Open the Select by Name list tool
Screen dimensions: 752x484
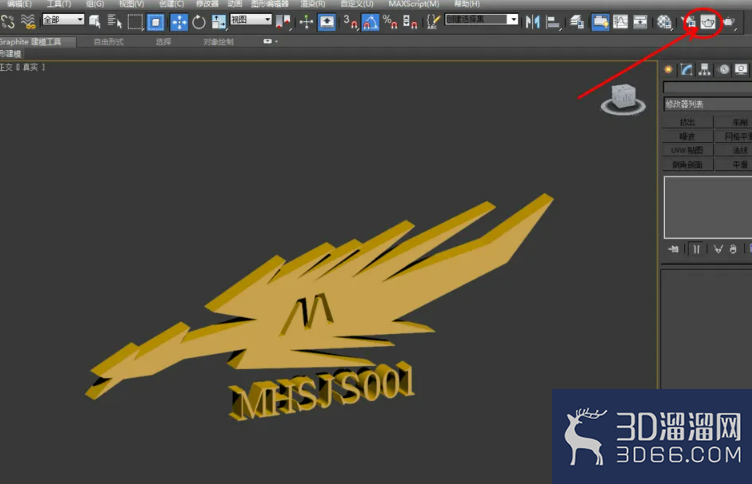click(115, 22)
